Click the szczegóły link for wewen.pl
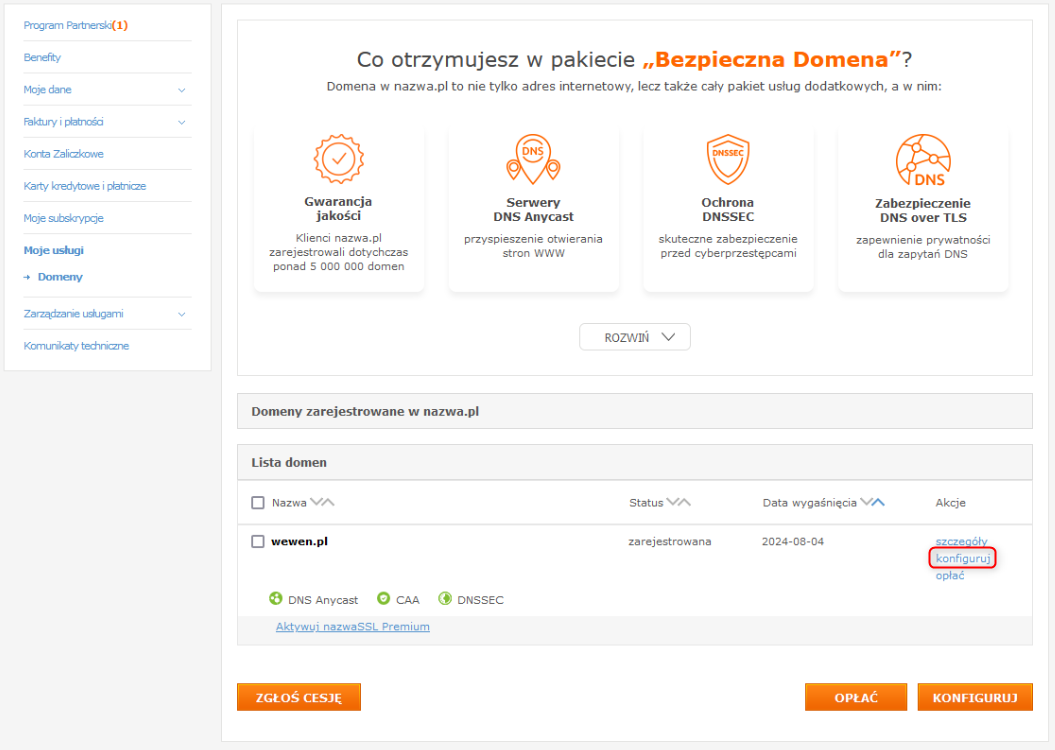 [961, 541]
